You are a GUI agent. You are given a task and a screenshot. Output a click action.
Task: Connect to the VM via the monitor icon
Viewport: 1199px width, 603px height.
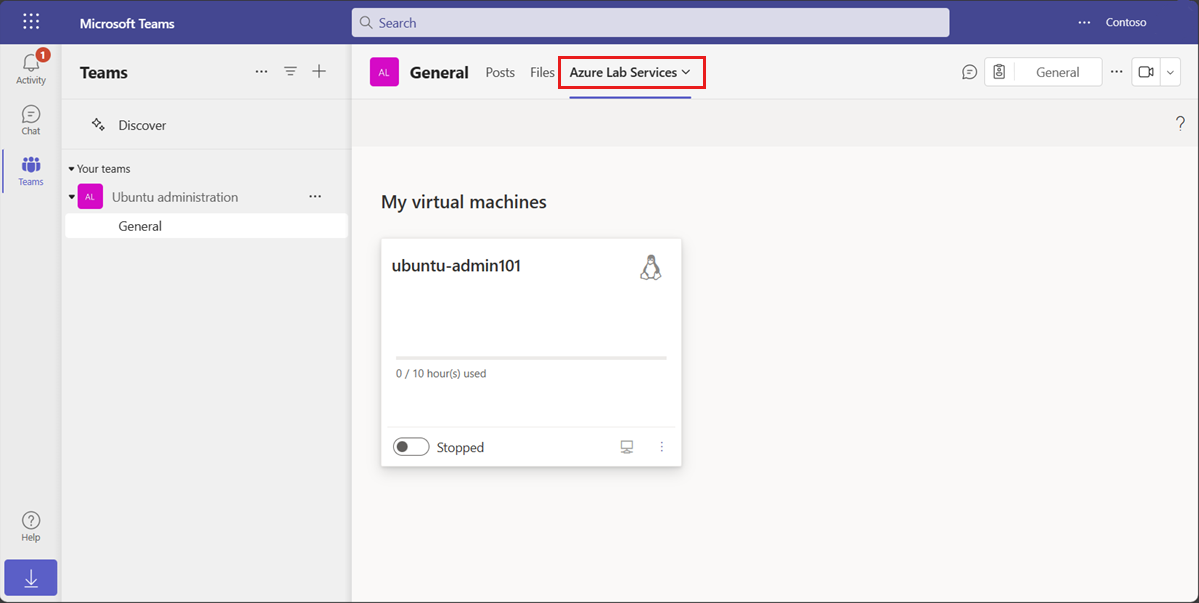626,446
